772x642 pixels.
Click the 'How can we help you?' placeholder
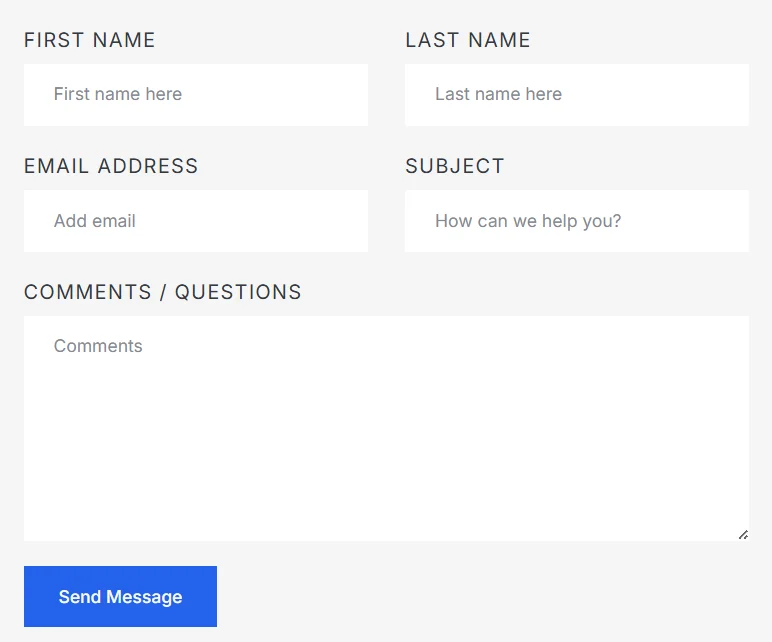(528, 221)
